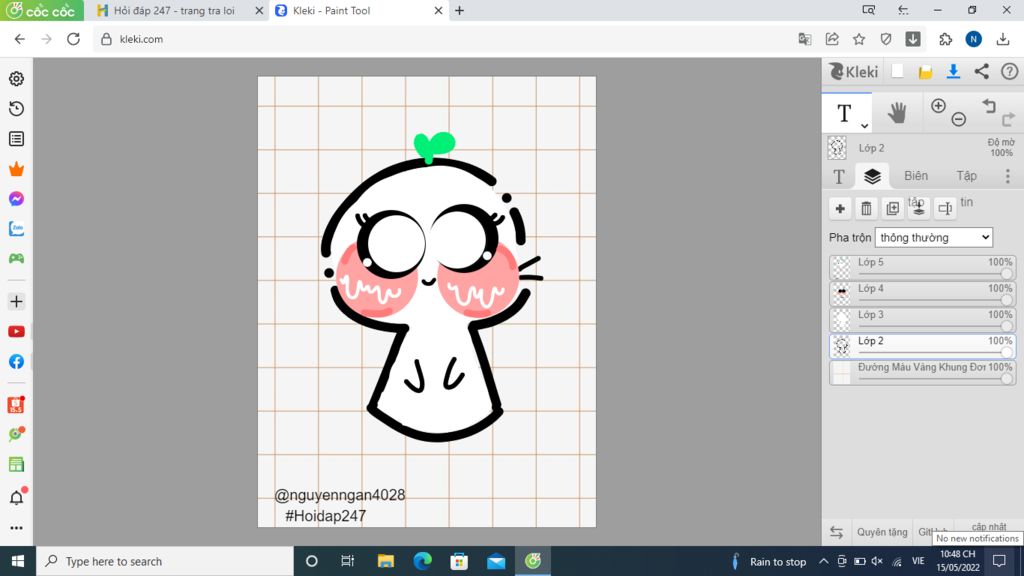Open browser extensions puzzle icon

[946, 39]
